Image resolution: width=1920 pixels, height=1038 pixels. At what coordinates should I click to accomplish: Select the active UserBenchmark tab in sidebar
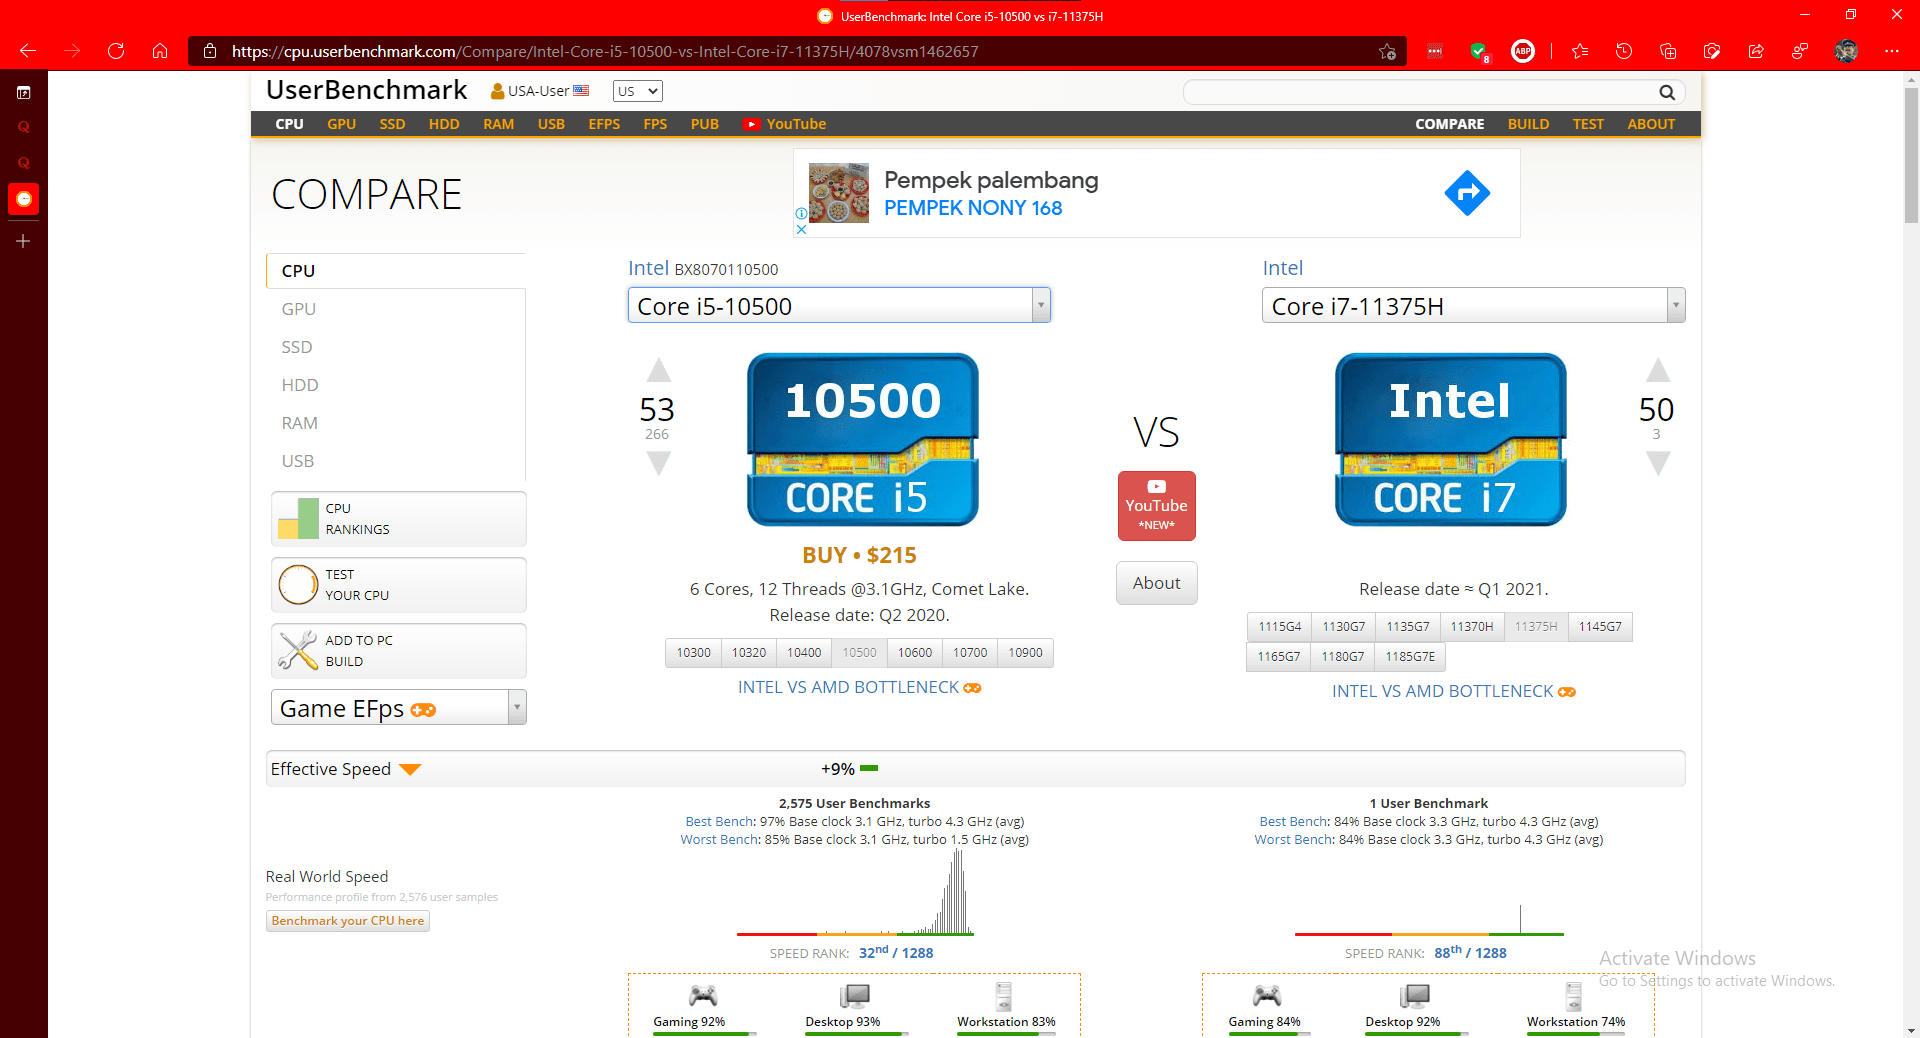pyautogui.click(x=24, y=199)
